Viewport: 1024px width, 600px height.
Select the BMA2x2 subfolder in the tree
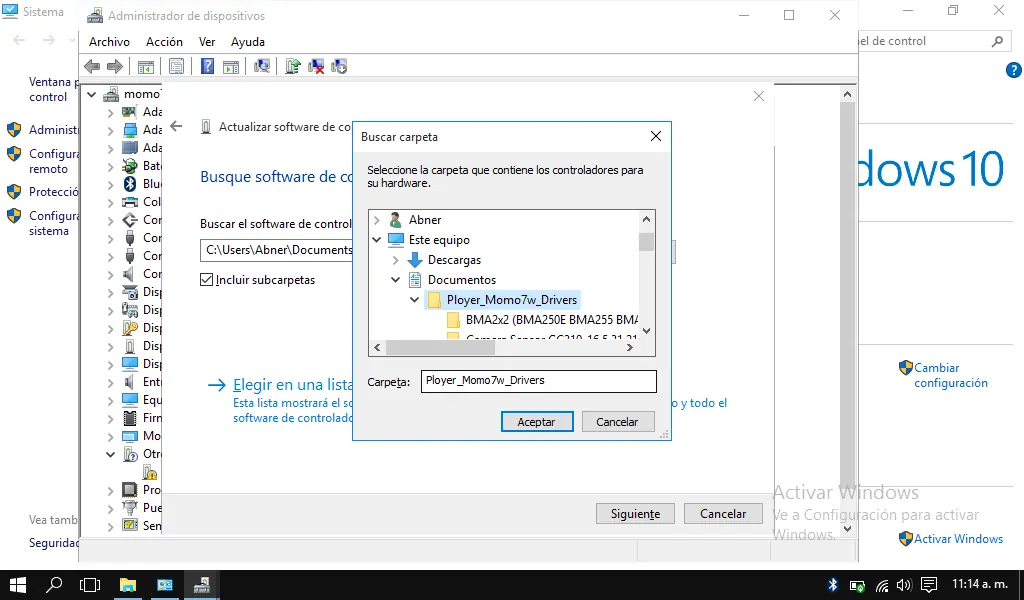543,320
